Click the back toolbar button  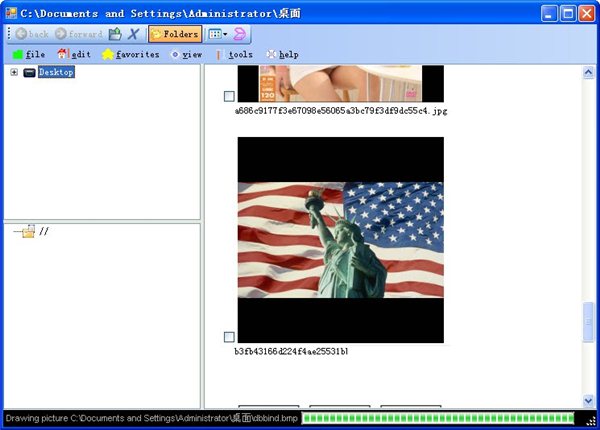[x=32, y=34]
